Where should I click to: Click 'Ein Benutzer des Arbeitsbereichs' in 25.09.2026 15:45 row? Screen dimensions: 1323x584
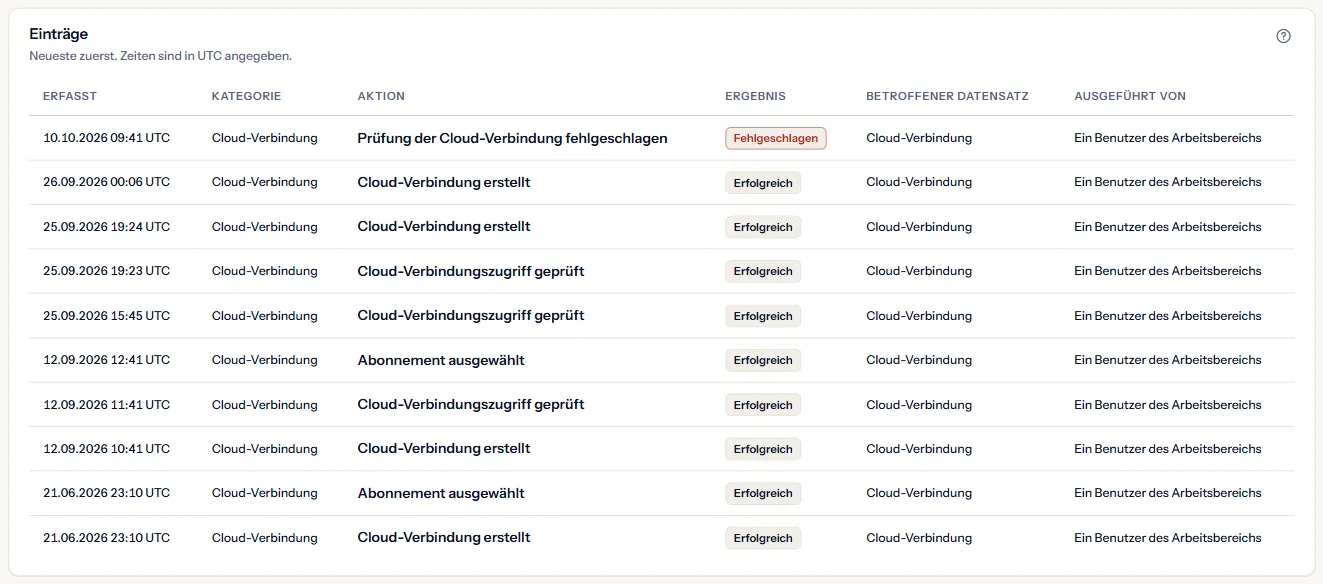pyautogui.click(x=1168, y=316)
